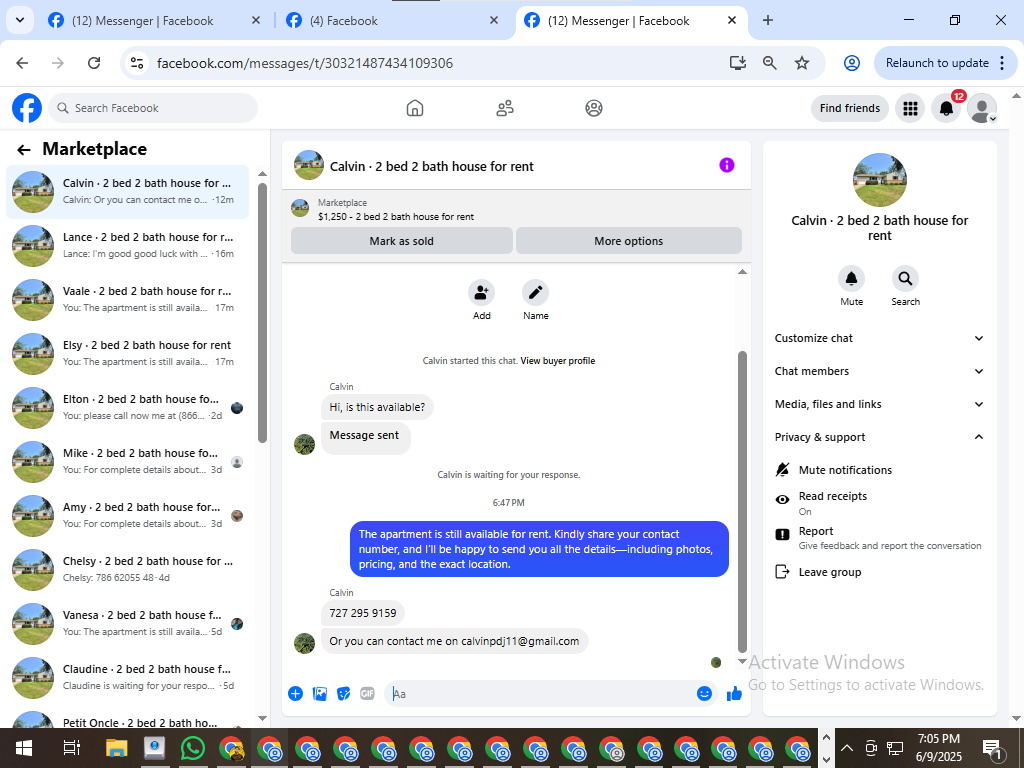The image size is (1024, 768).
Task: Click install app icon in address bar
Action: (x=738, y=63)
